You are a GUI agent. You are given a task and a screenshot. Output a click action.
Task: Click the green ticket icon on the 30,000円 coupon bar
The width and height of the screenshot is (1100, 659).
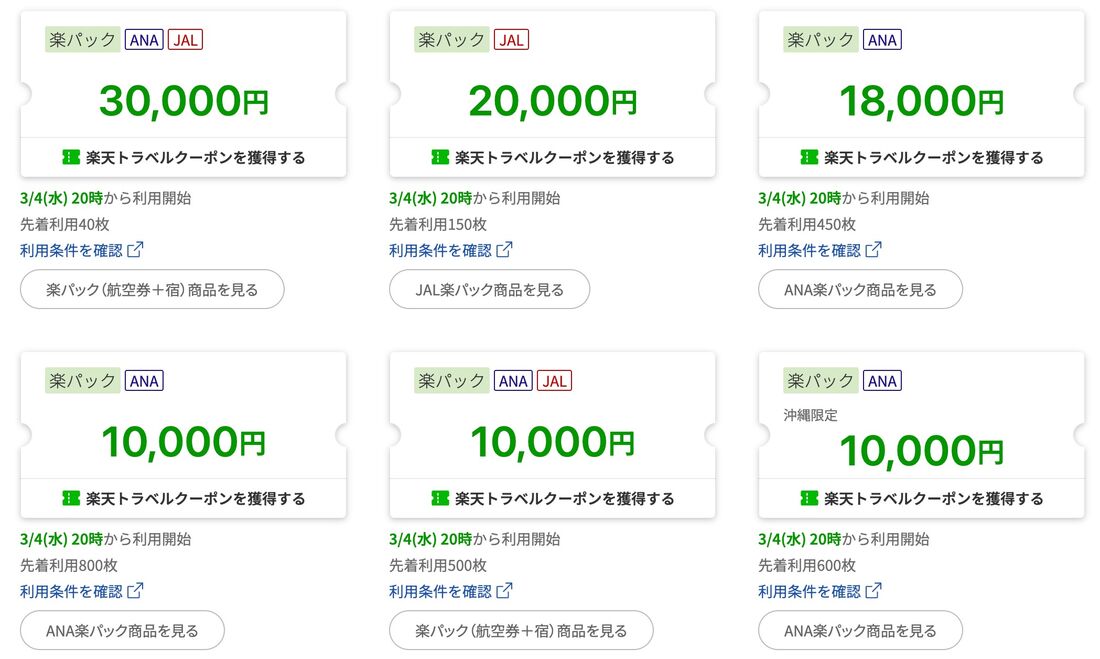click(x=70, y=156)
